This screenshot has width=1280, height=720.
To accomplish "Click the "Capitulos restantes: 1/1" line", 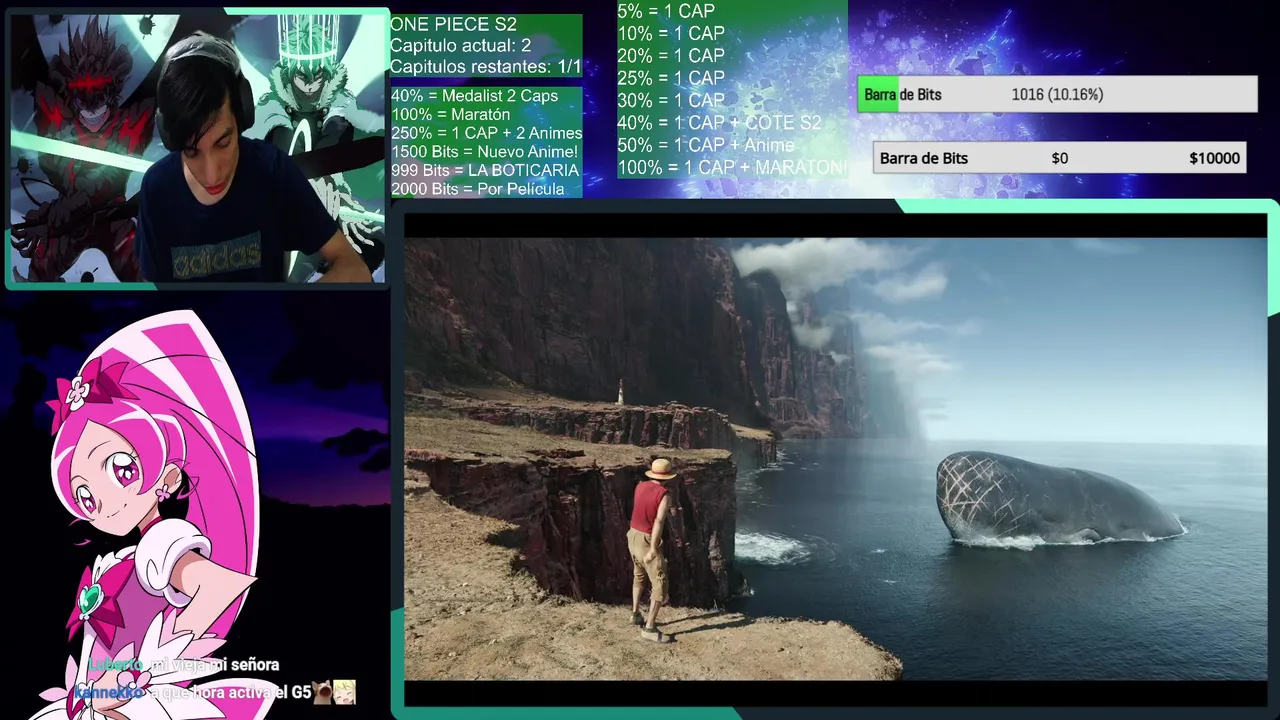I will pyautogui.click(x=485, y=67).
